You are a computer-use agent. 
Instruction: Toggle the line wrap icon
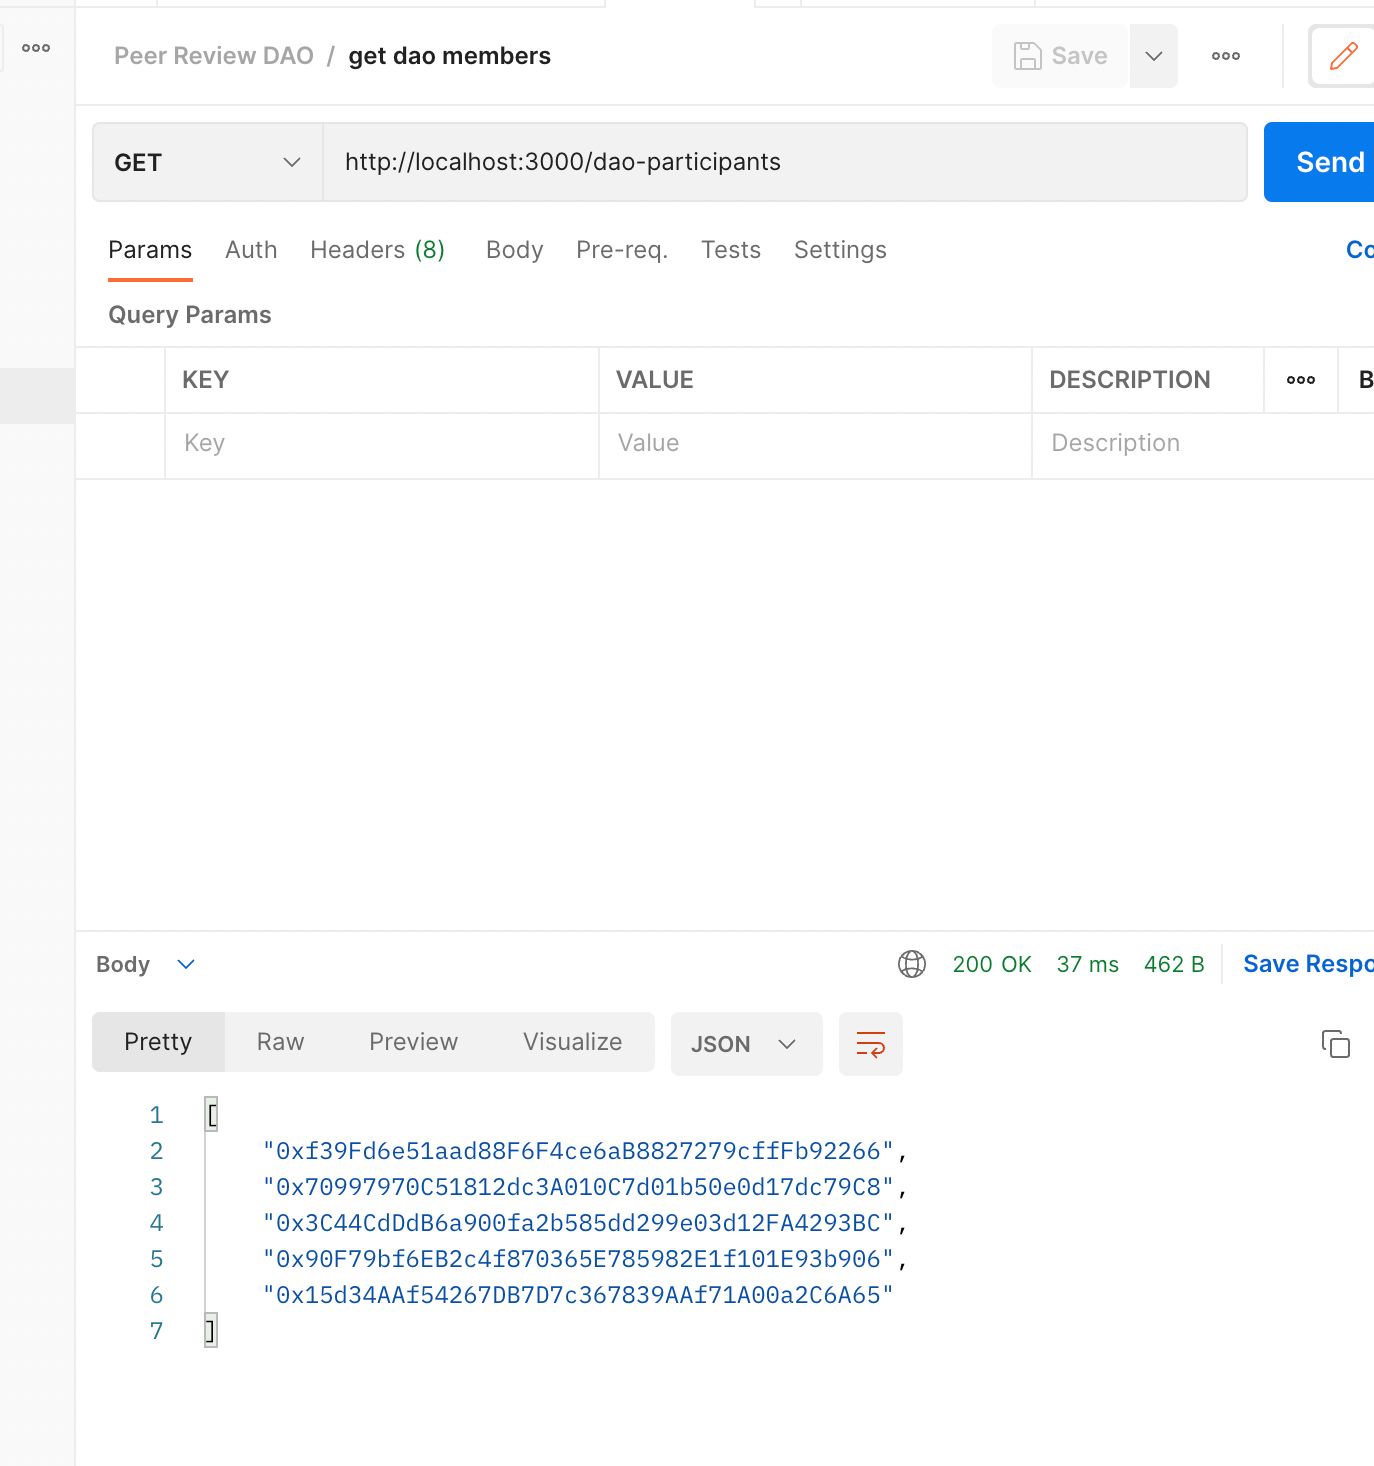pyautogui.click(x=871, y=1044)
